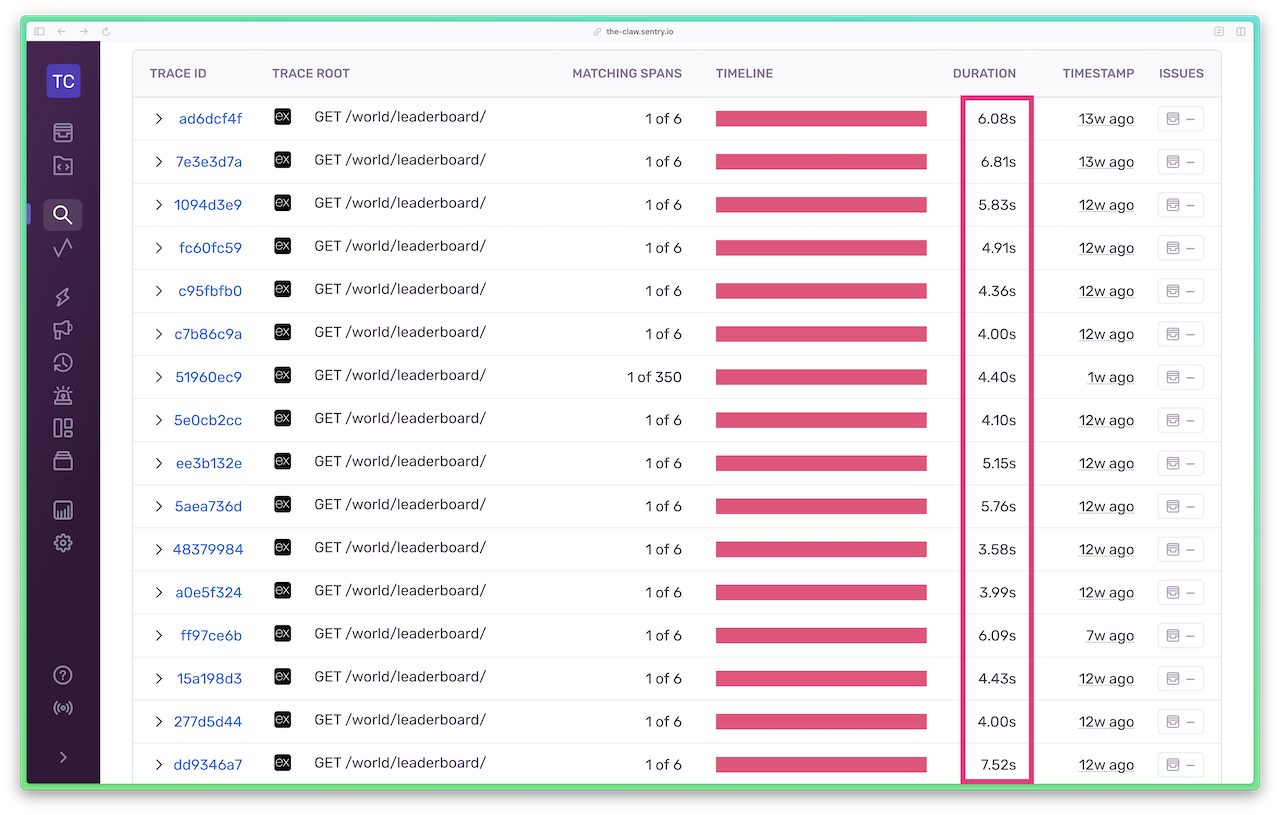Click the browser split-view icon
This screenshot has height=815, width=1280.
[1241, 31]
